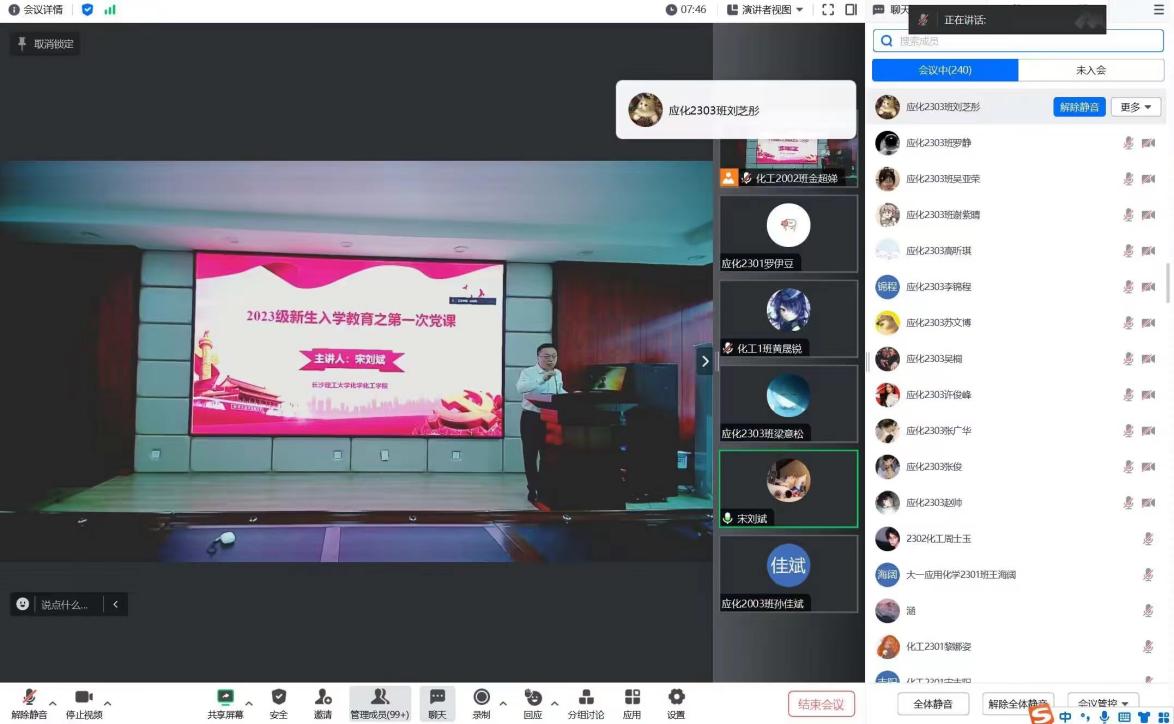Image resolution: width=1174 pixels, height=724 pixels.
Task: Select the 会议中(240) tab
Action: 945,70
